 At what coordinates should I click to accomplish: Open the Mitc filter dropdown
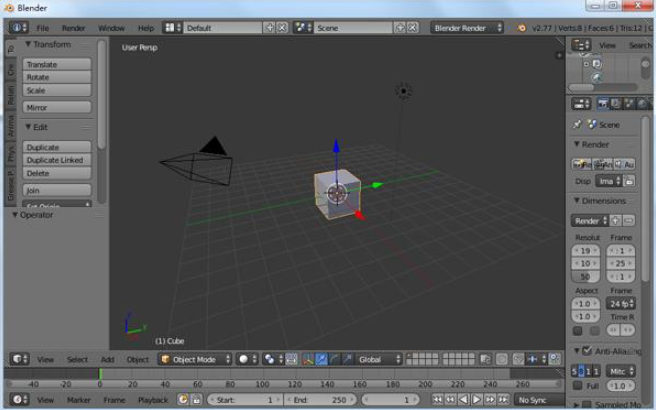(x=621, y=371)
